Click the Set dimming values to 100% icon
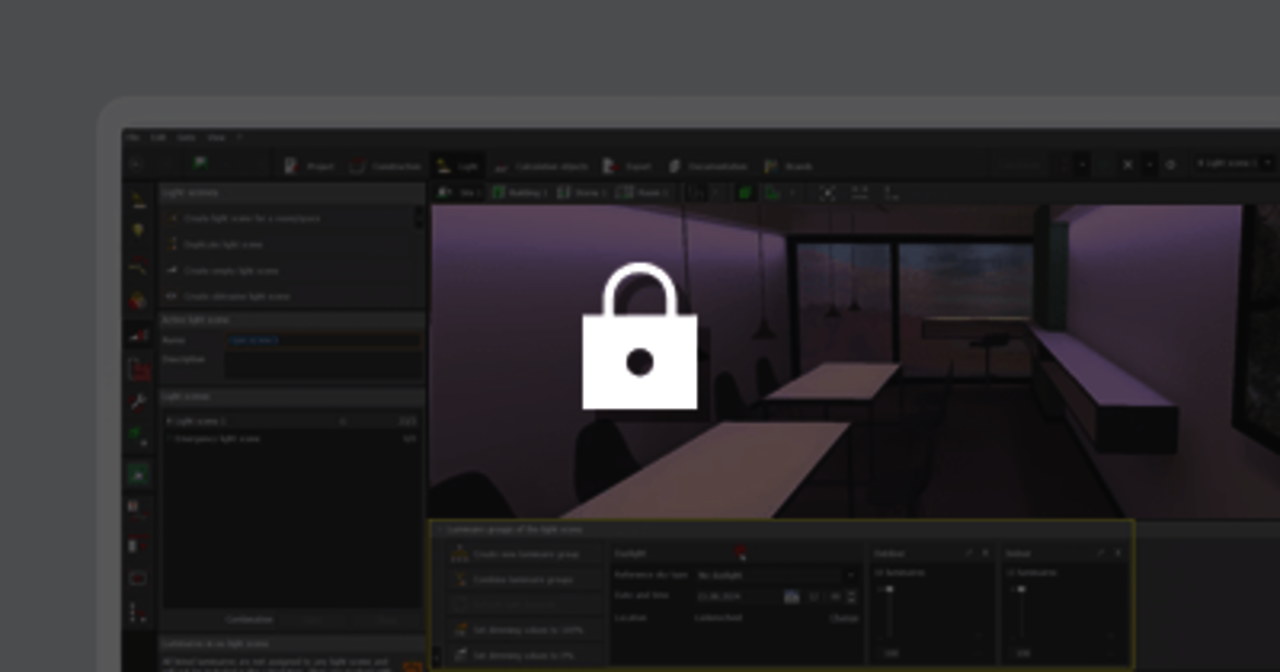Viewport: 1280px width, 672px height. click(460, 630)
